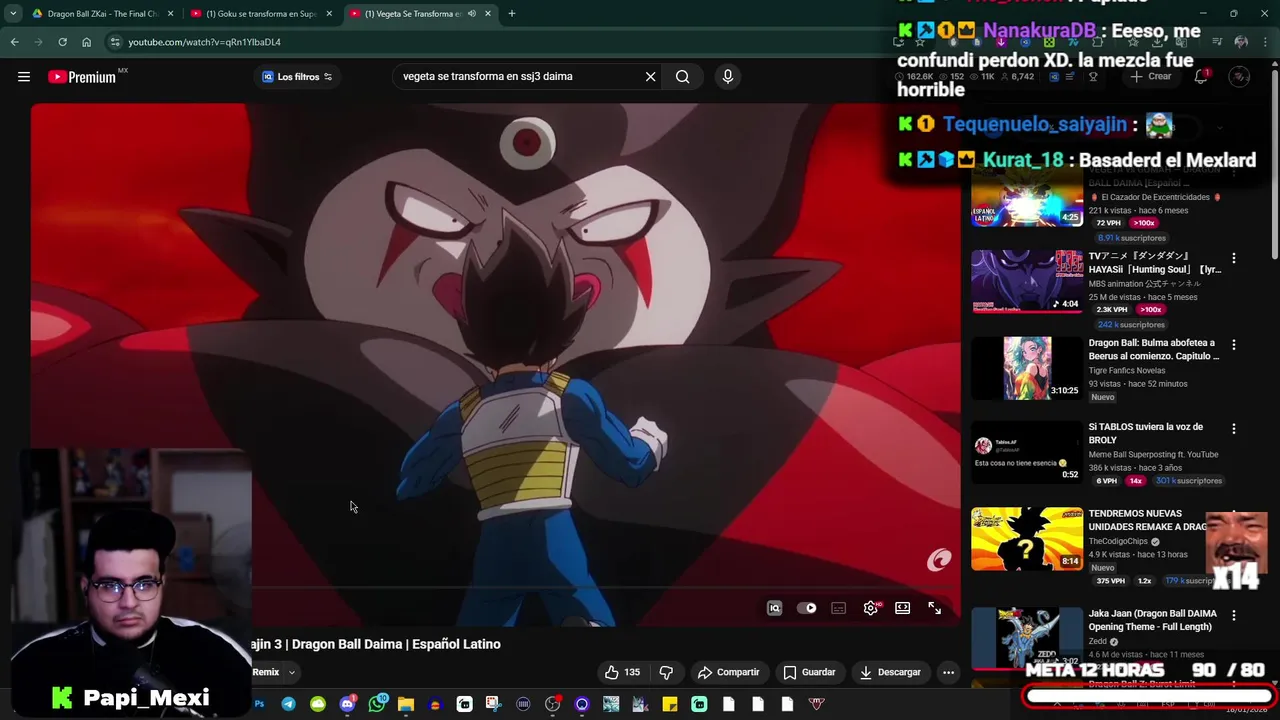Open El Cazador De Excentricidades channel
The image size is (1280, 720).
click(x=1155, y=197)
